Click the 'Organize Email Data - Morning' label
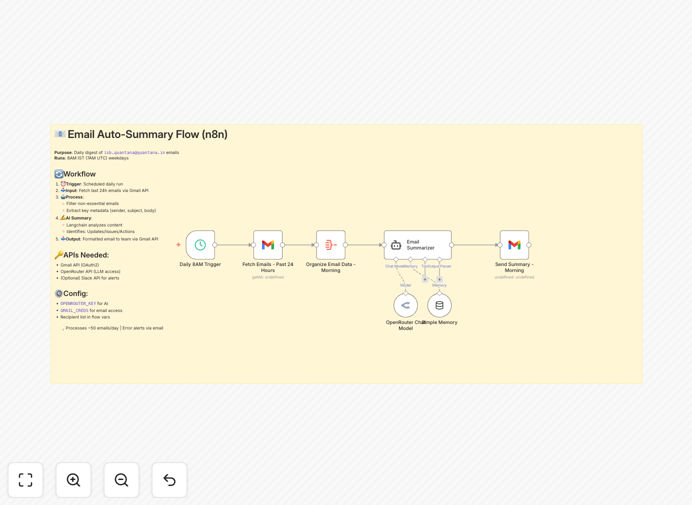The height and width of the screenshot is (505, 692). point(331,267)
